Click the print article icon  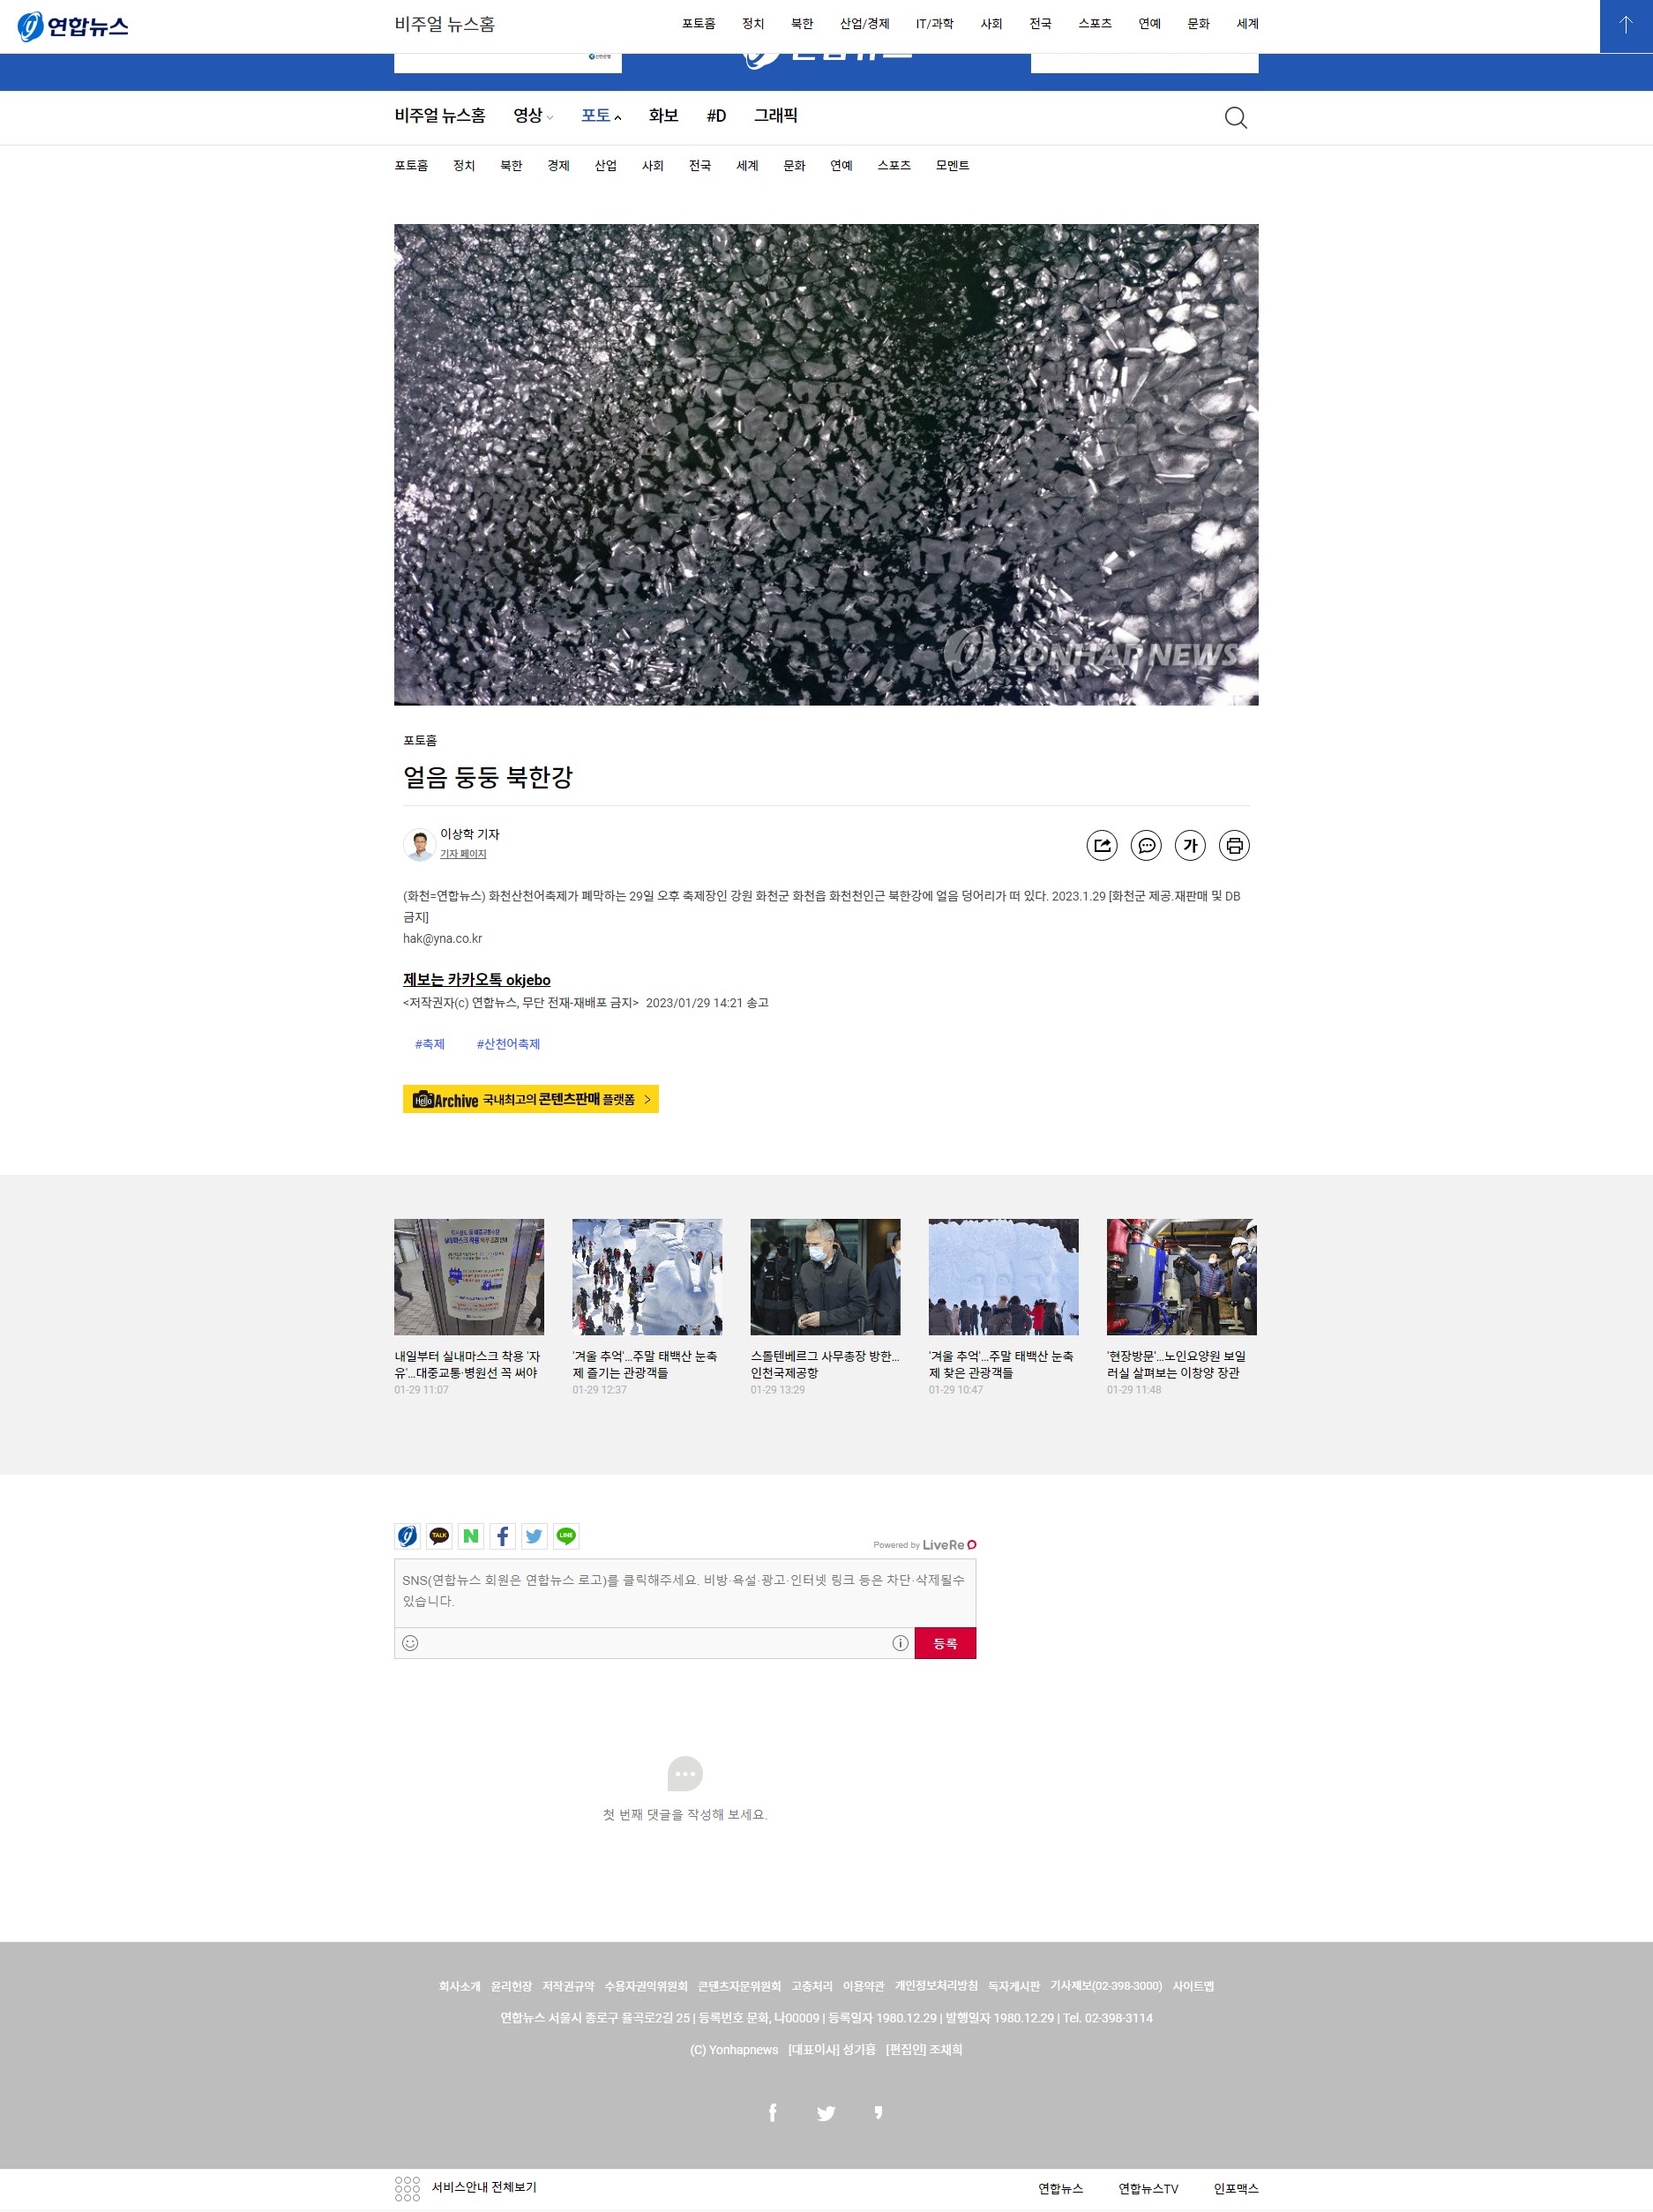pos(1234,846)
